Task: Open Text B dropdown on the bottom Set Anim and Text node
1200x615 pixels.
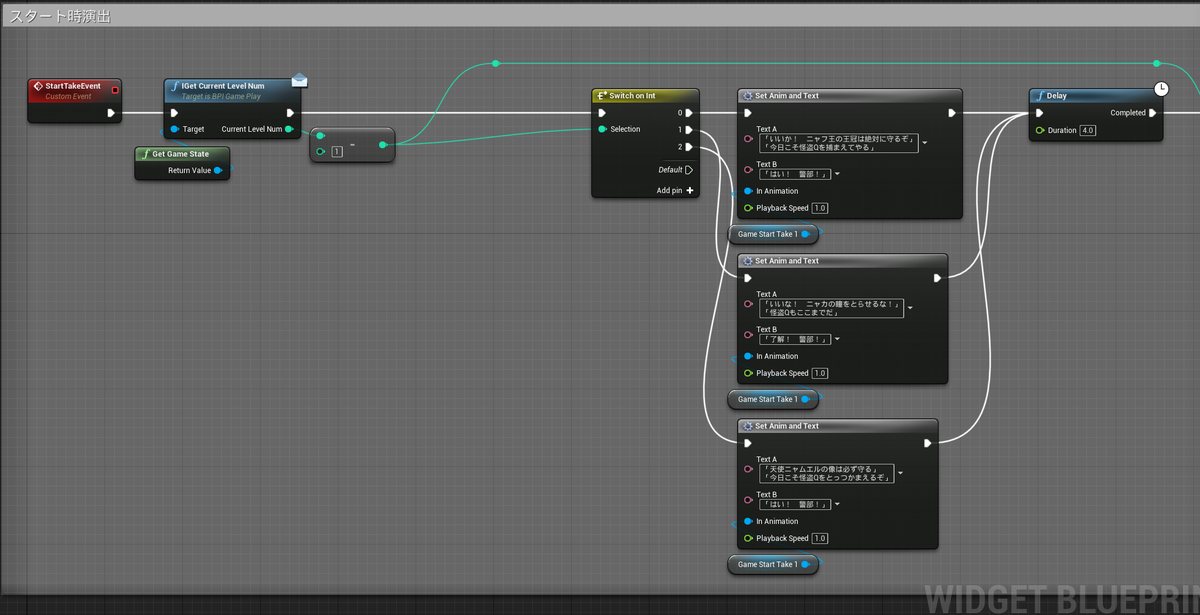Action: pos(836,504)
